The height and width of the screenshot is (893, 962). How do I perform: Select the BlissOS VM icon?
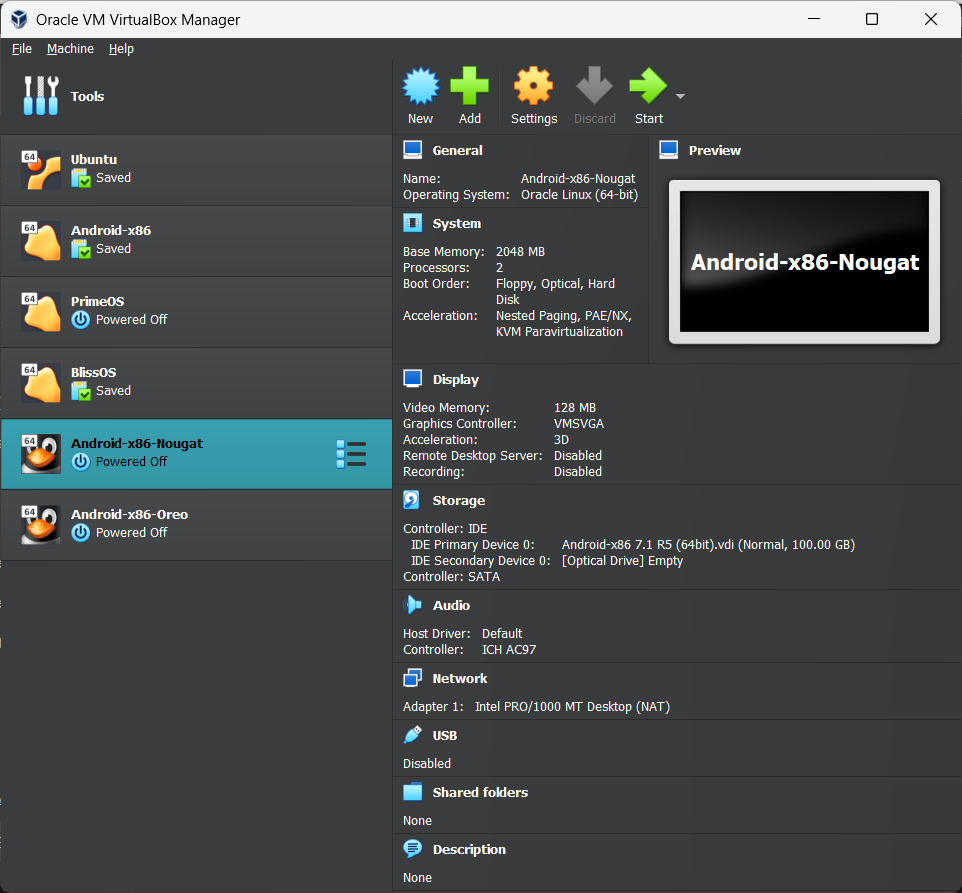(40, 383)
